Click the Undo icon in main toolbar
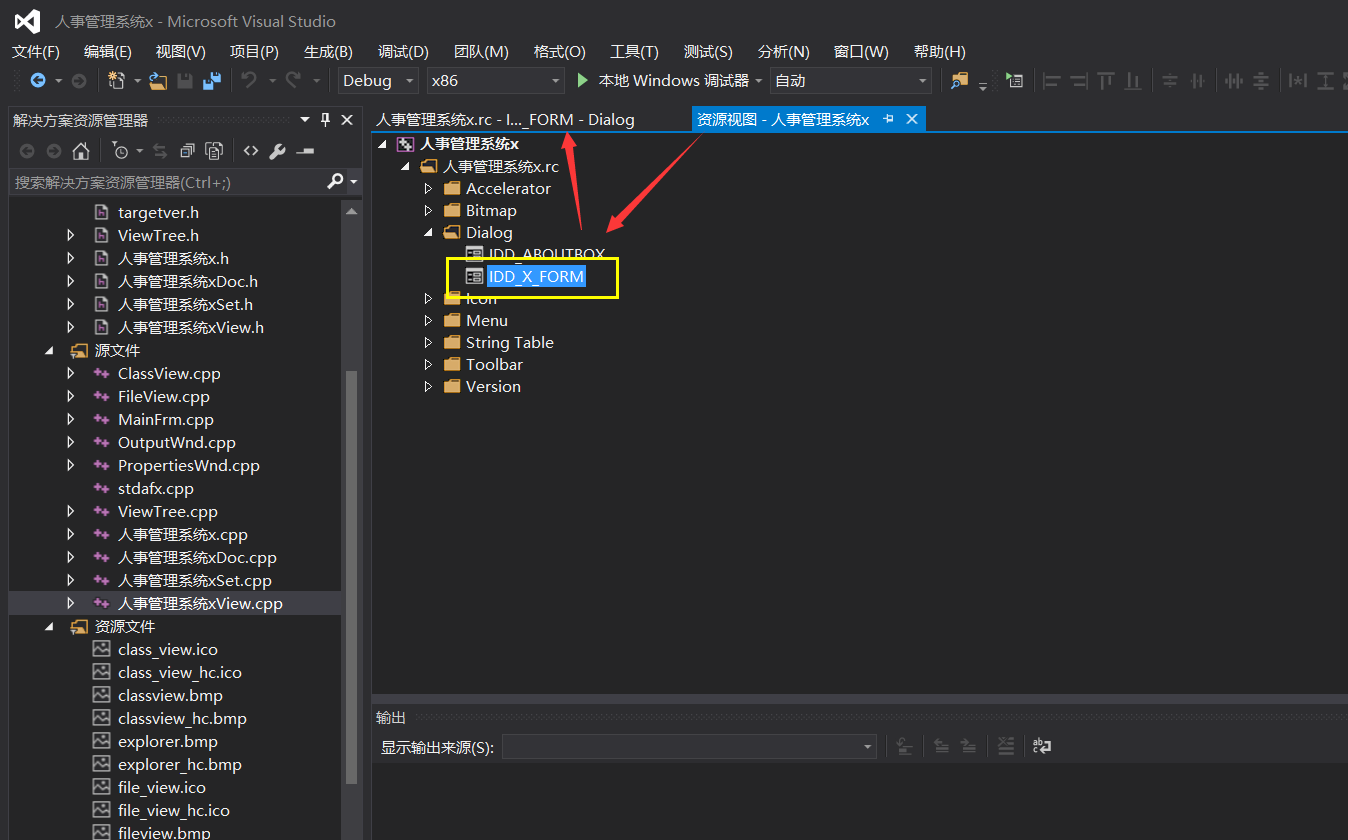The width and height of the screenshot is (1348, 840). pyautogui.click(x=249, y=81)
